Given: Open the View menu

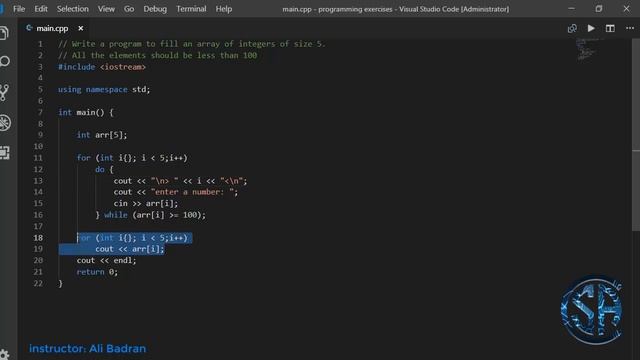Looking at the screenshot, I should [106, 9].
